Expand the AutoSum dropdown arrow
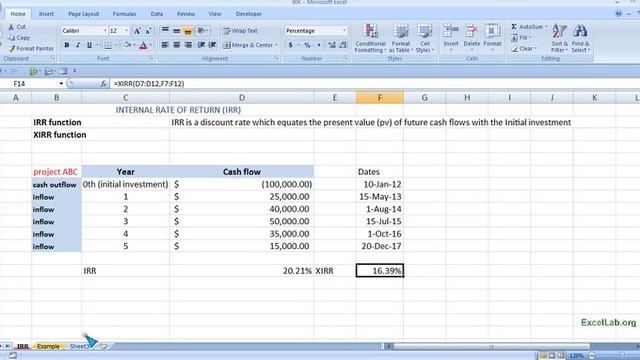The height and width of the screenshot is (360, 640). [546, 27]
